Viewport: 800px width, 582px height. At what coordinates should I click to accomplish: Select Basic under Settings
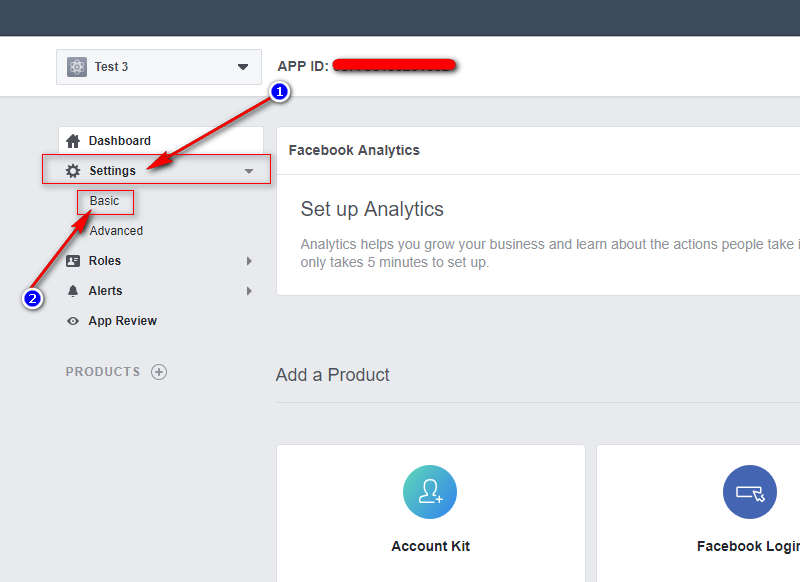104,201
